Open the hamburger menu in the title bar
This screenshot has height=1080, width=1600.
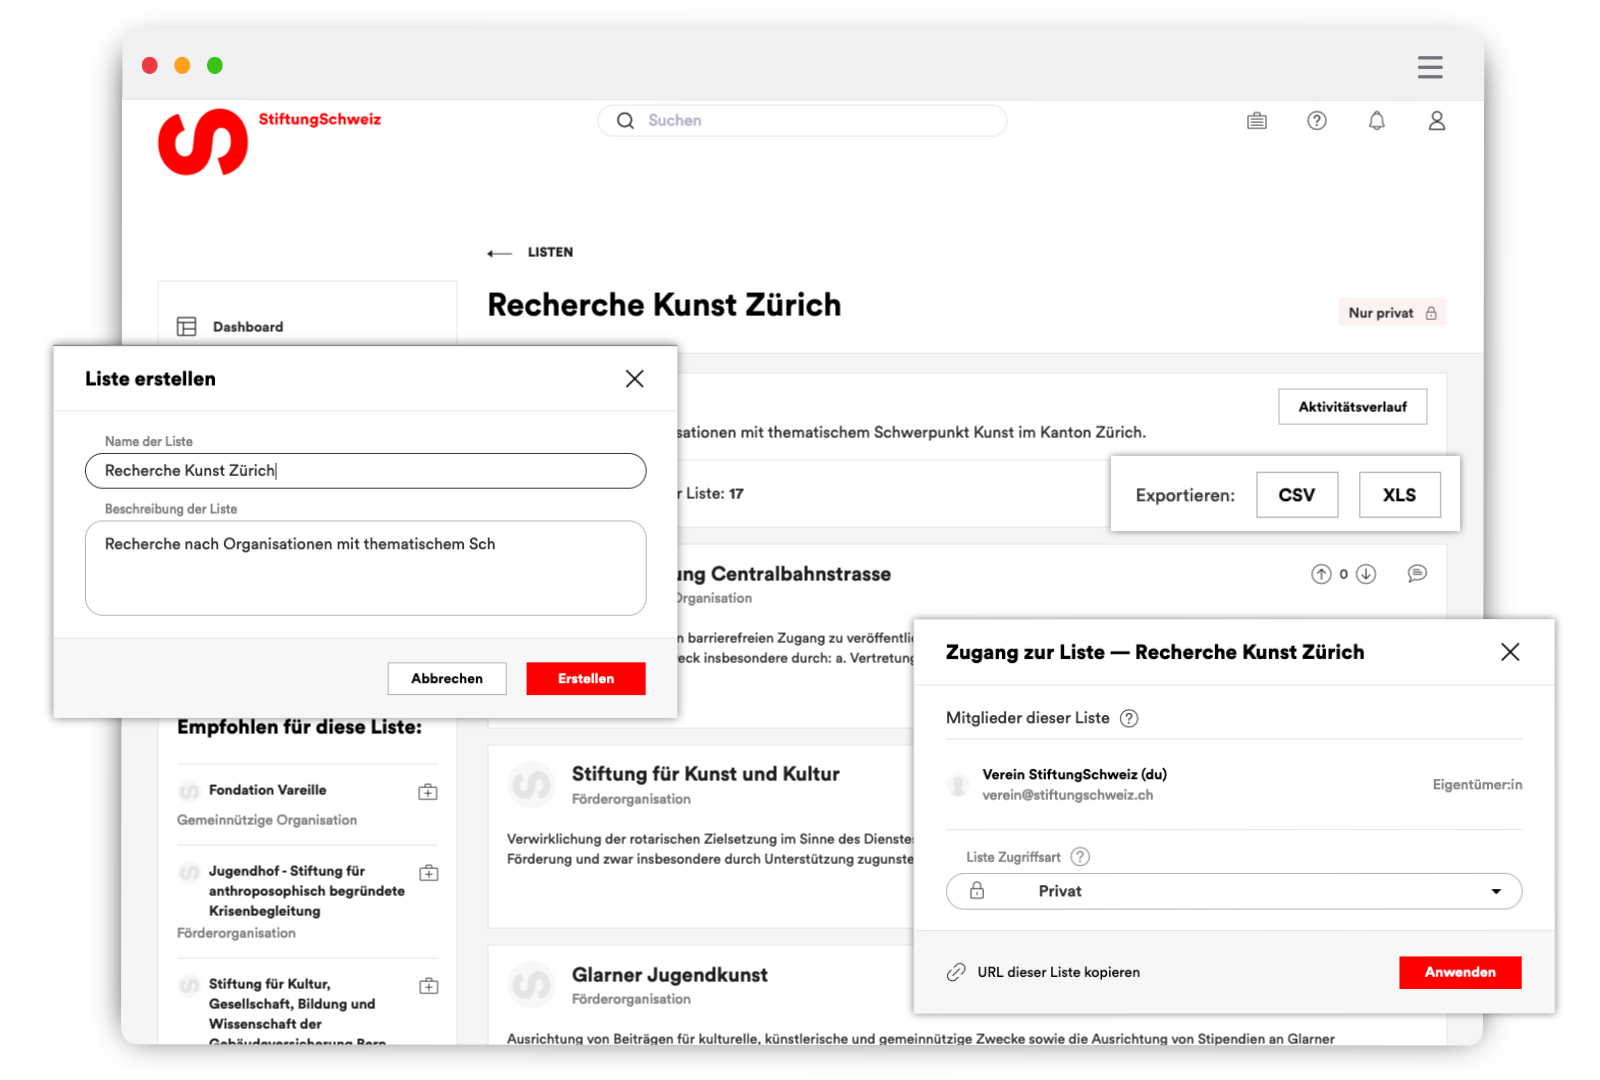(x=1429, y=67)
